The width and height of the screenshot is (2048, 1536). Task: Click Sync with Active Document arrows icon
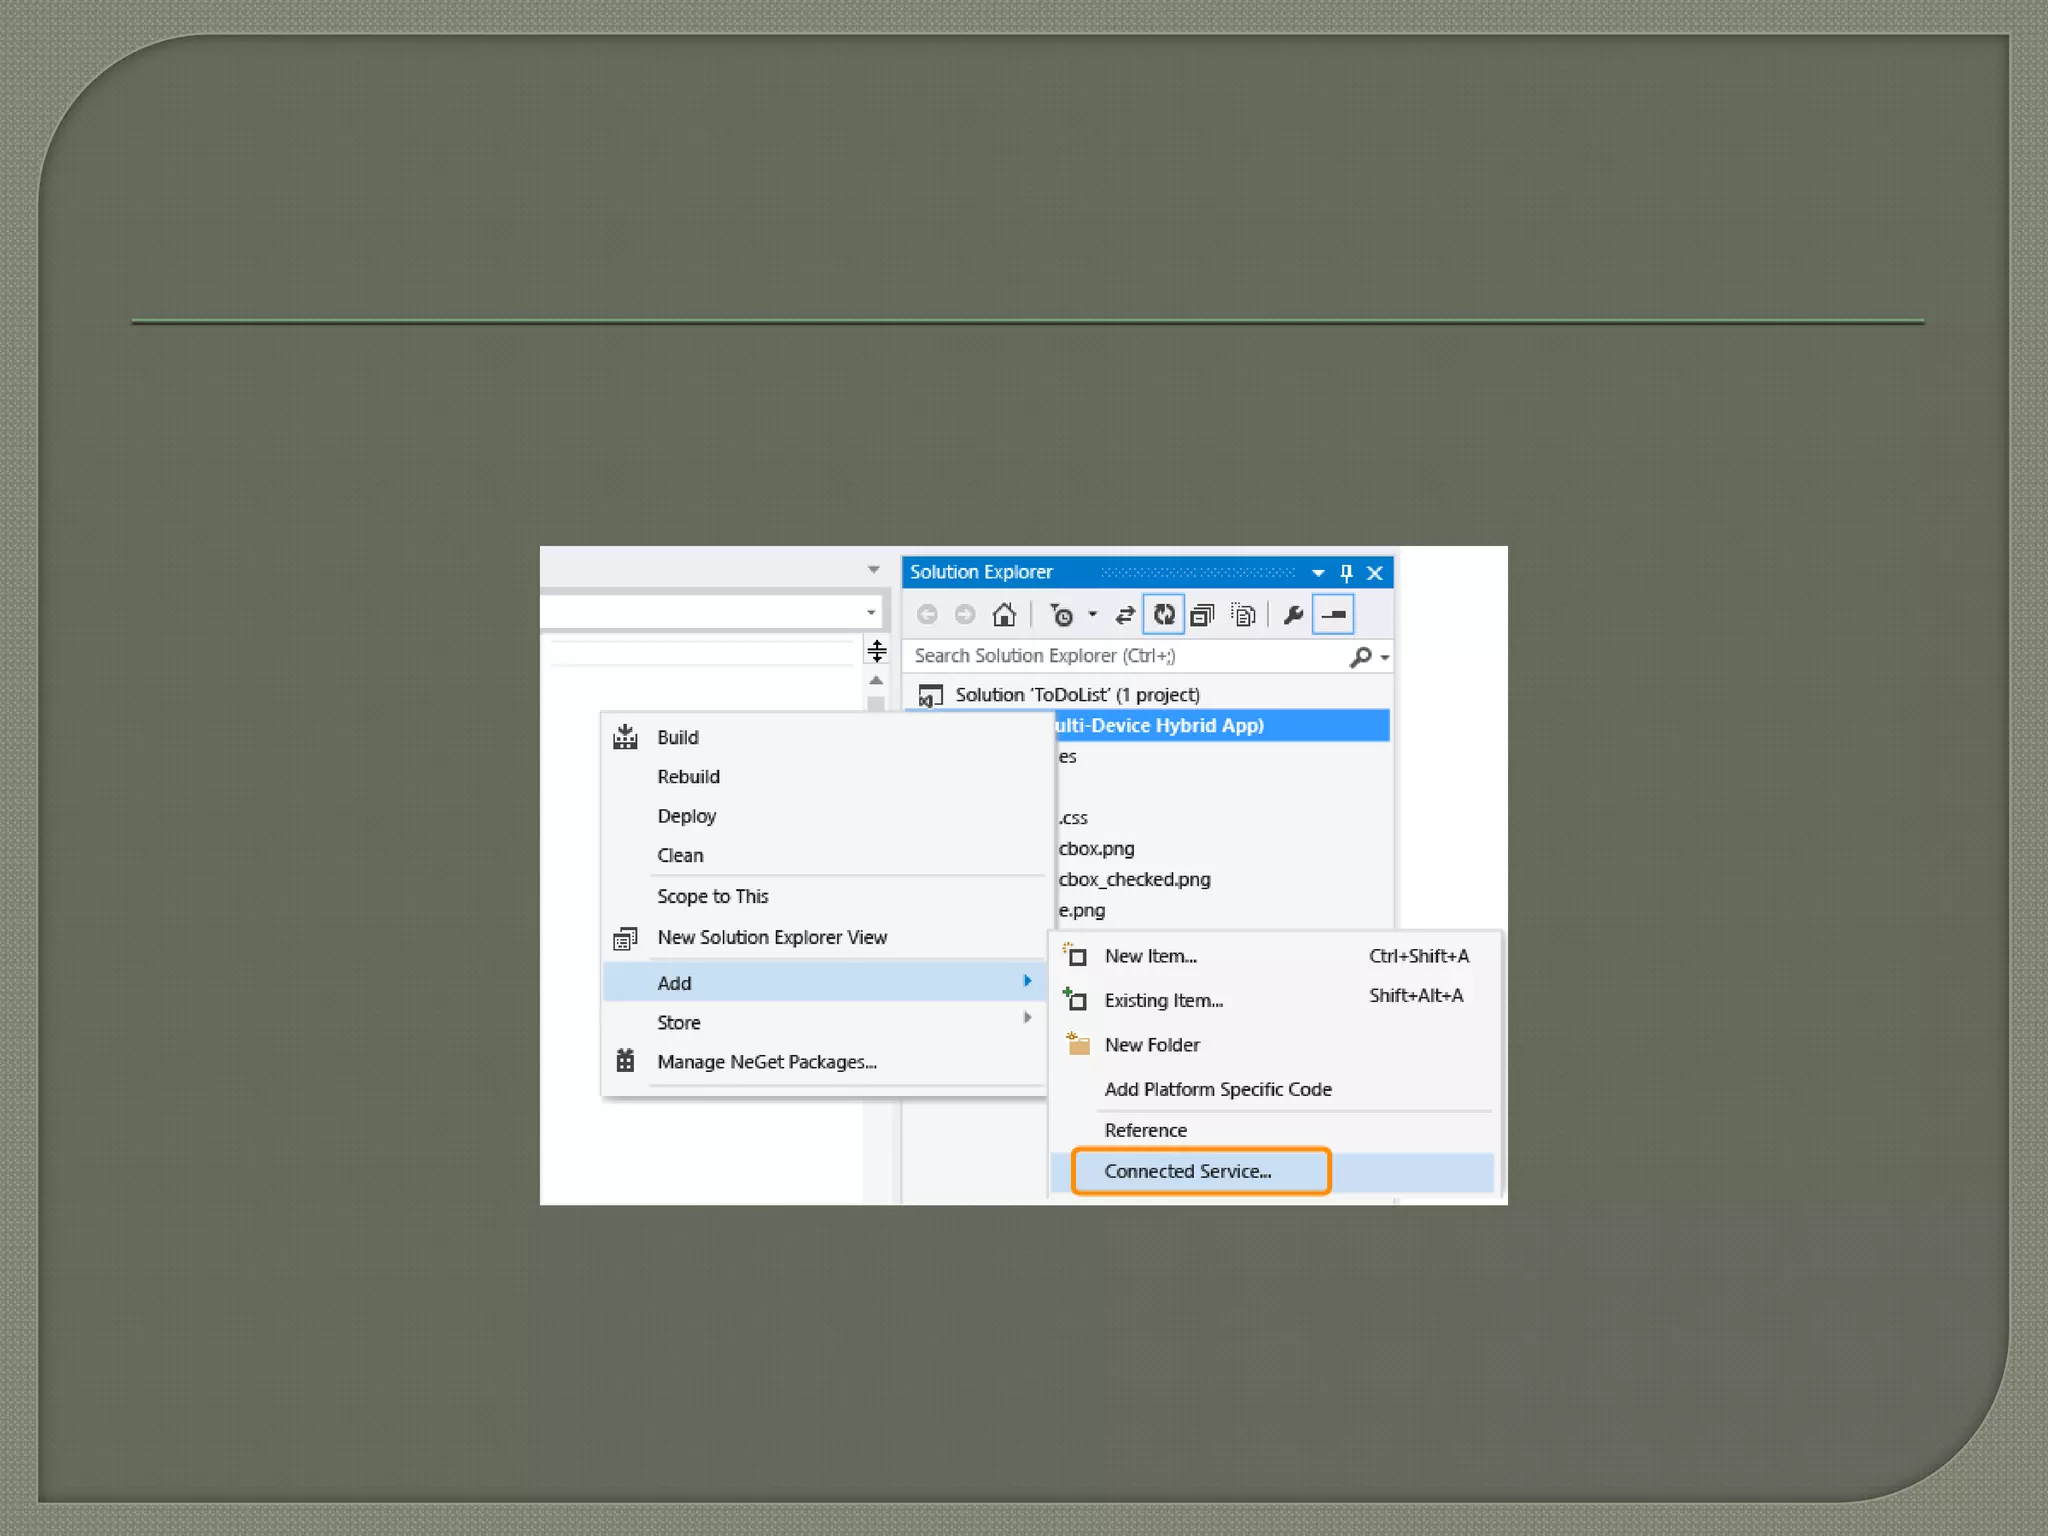click(1125, 615)
